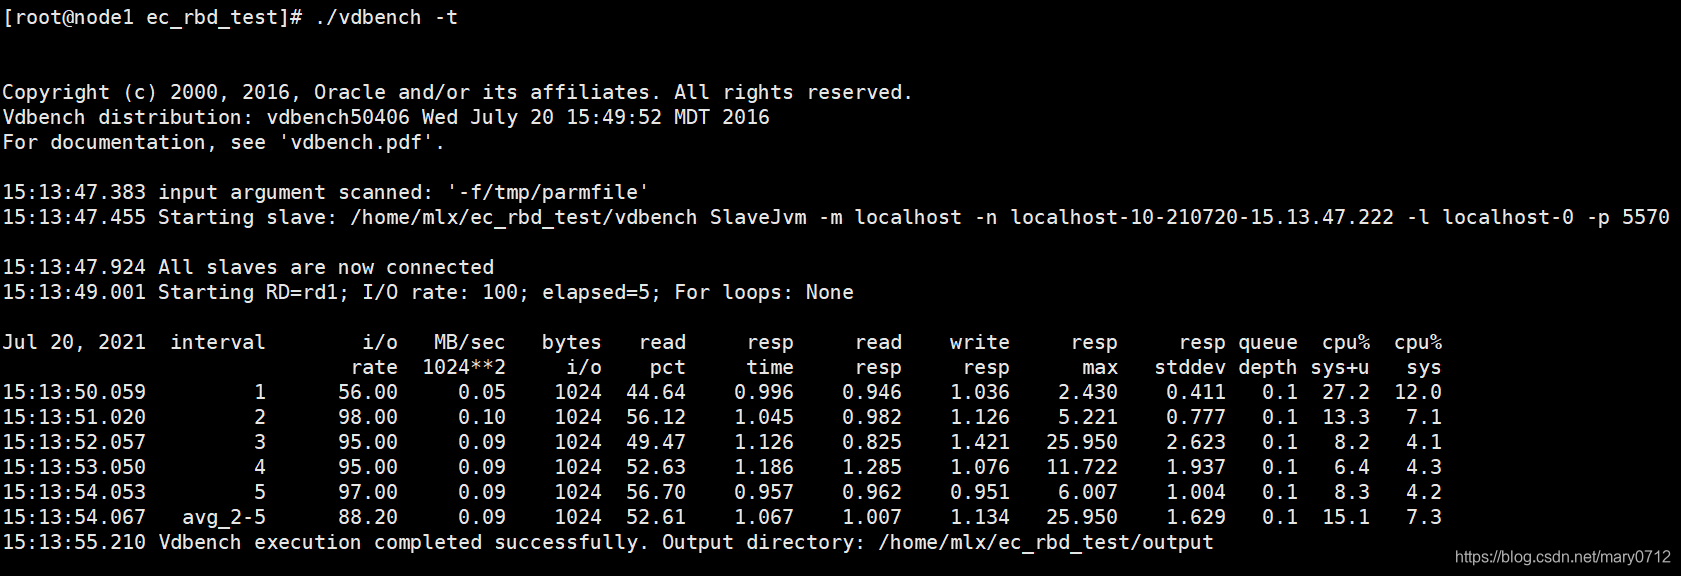Screen dimensions: 1681x576
Task: Click the text 'vdbench50406' in distribution line
Action: (338, 117)
